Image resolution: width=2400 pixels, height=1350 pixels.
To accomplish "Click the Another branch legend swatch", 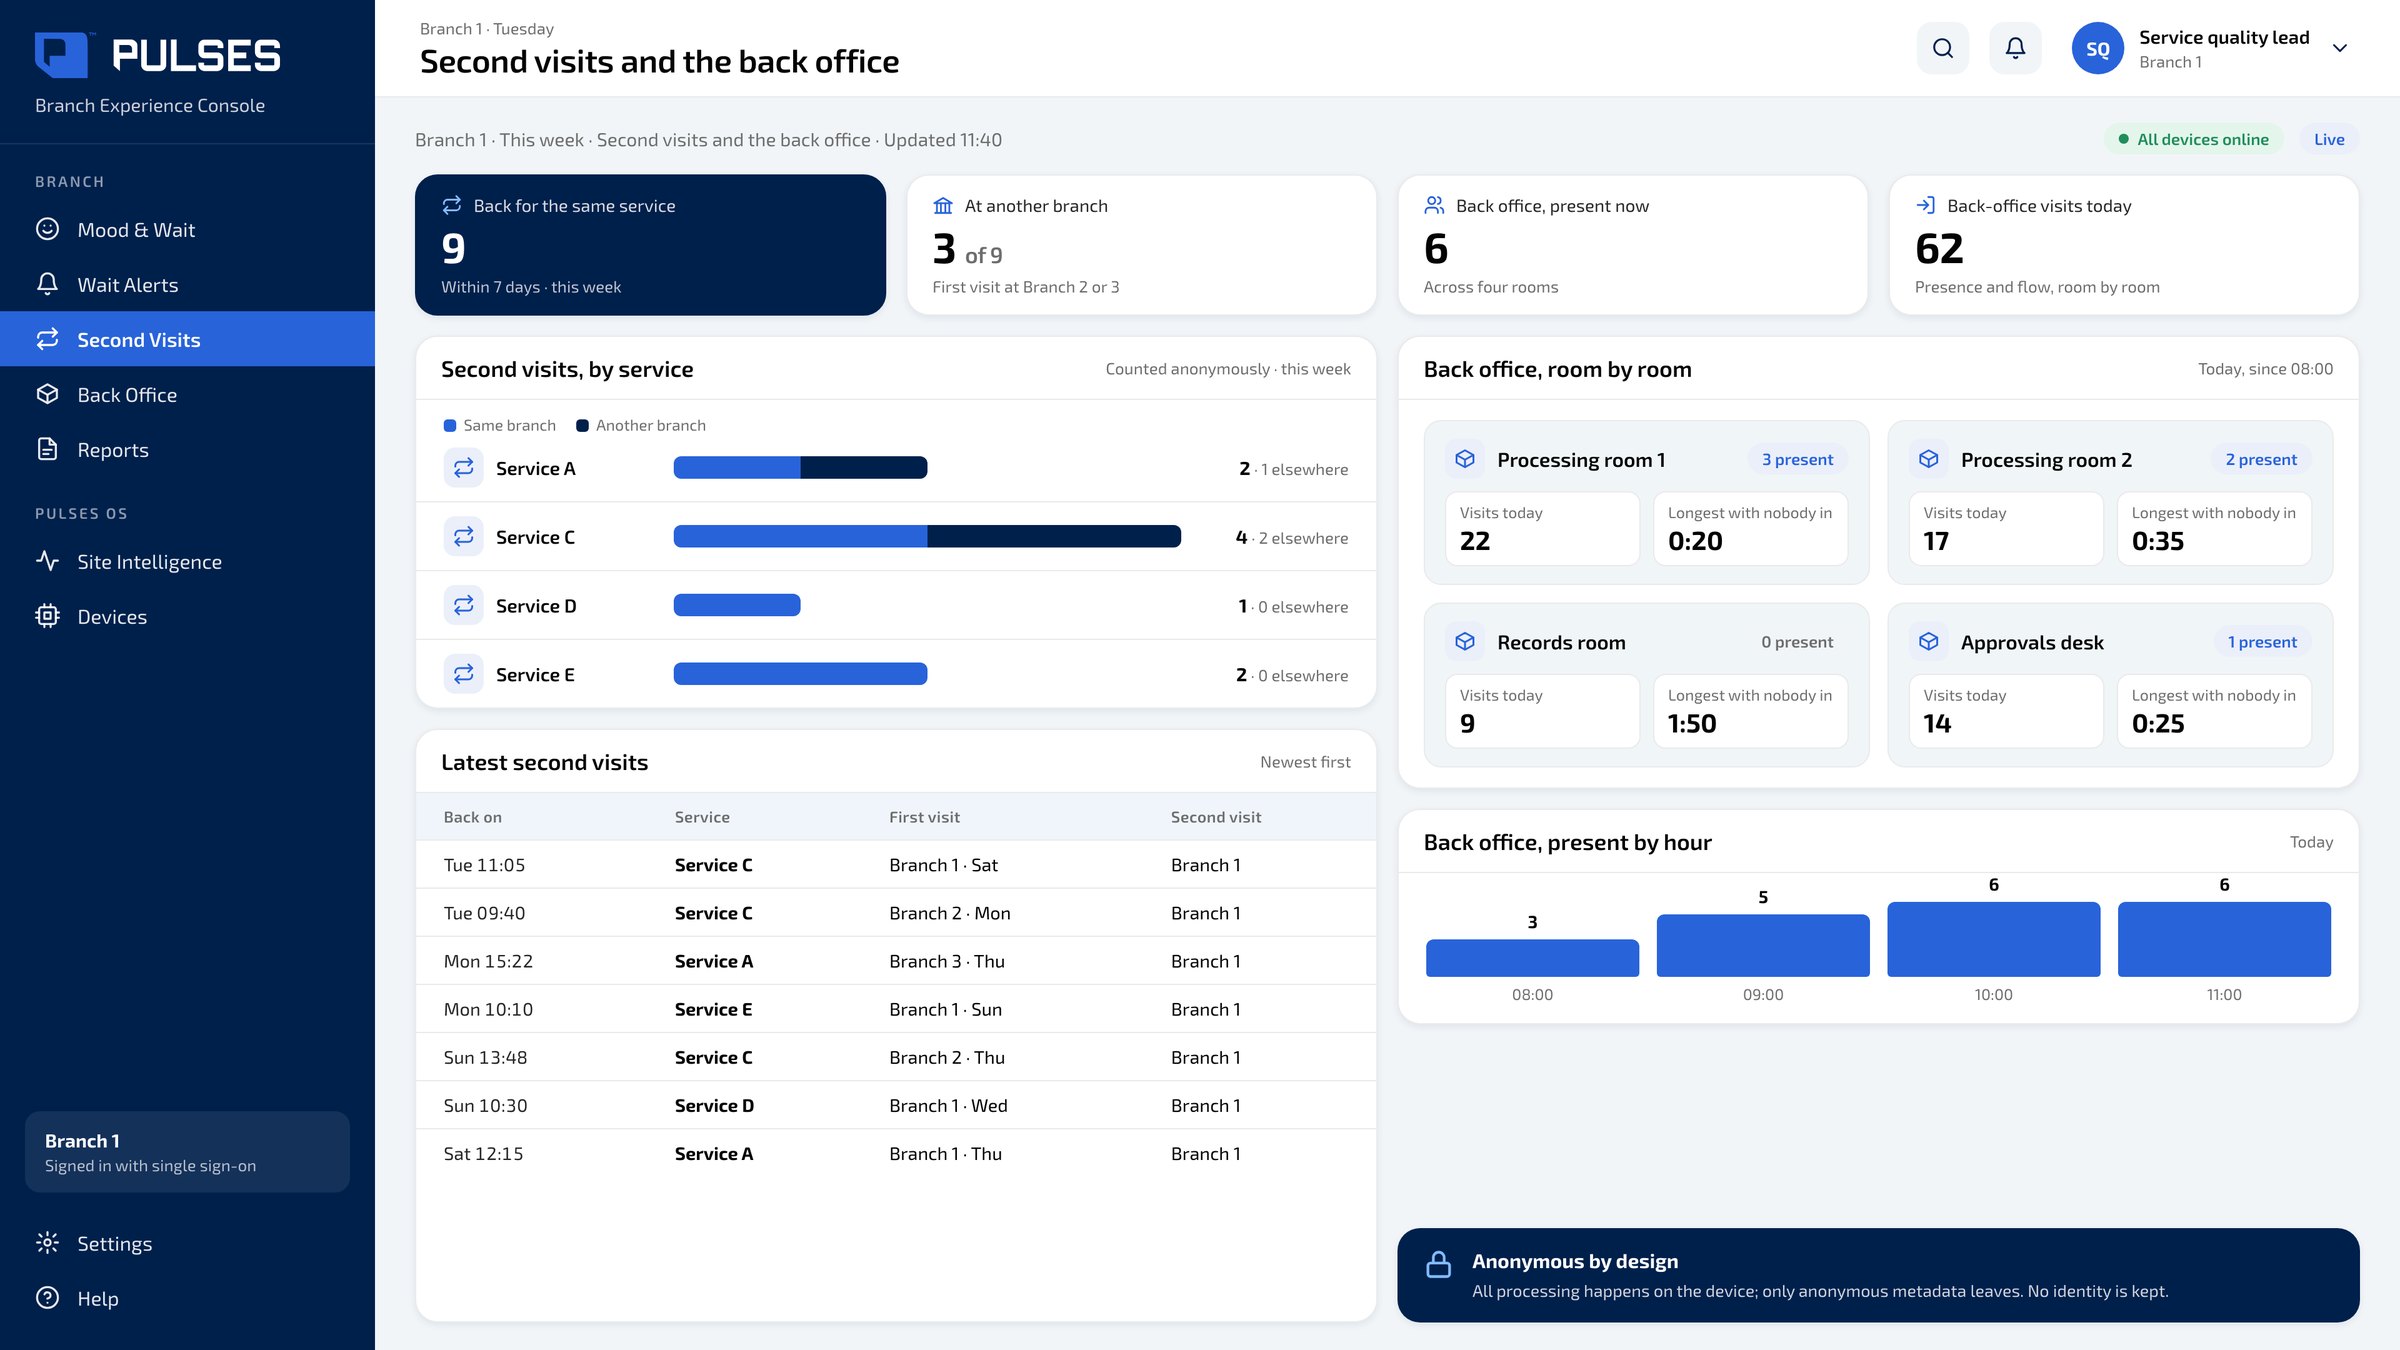I will point(582,426).
